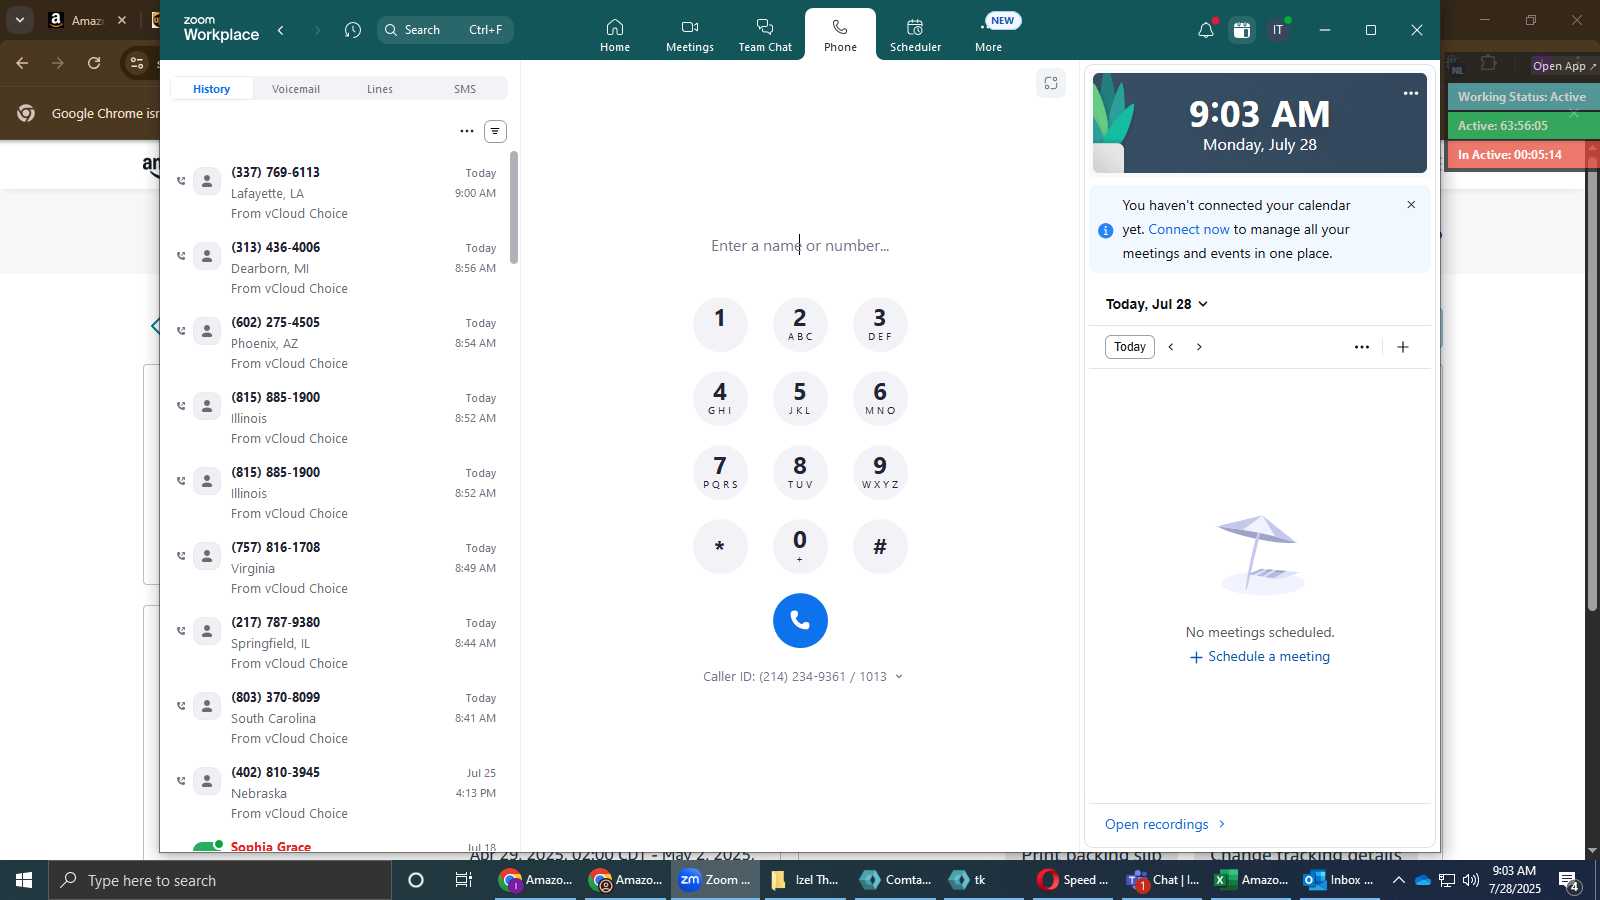This screenshot has height=900, width=1600.
Task: Open Excel from the taskbar
Action: [1251, 880]
